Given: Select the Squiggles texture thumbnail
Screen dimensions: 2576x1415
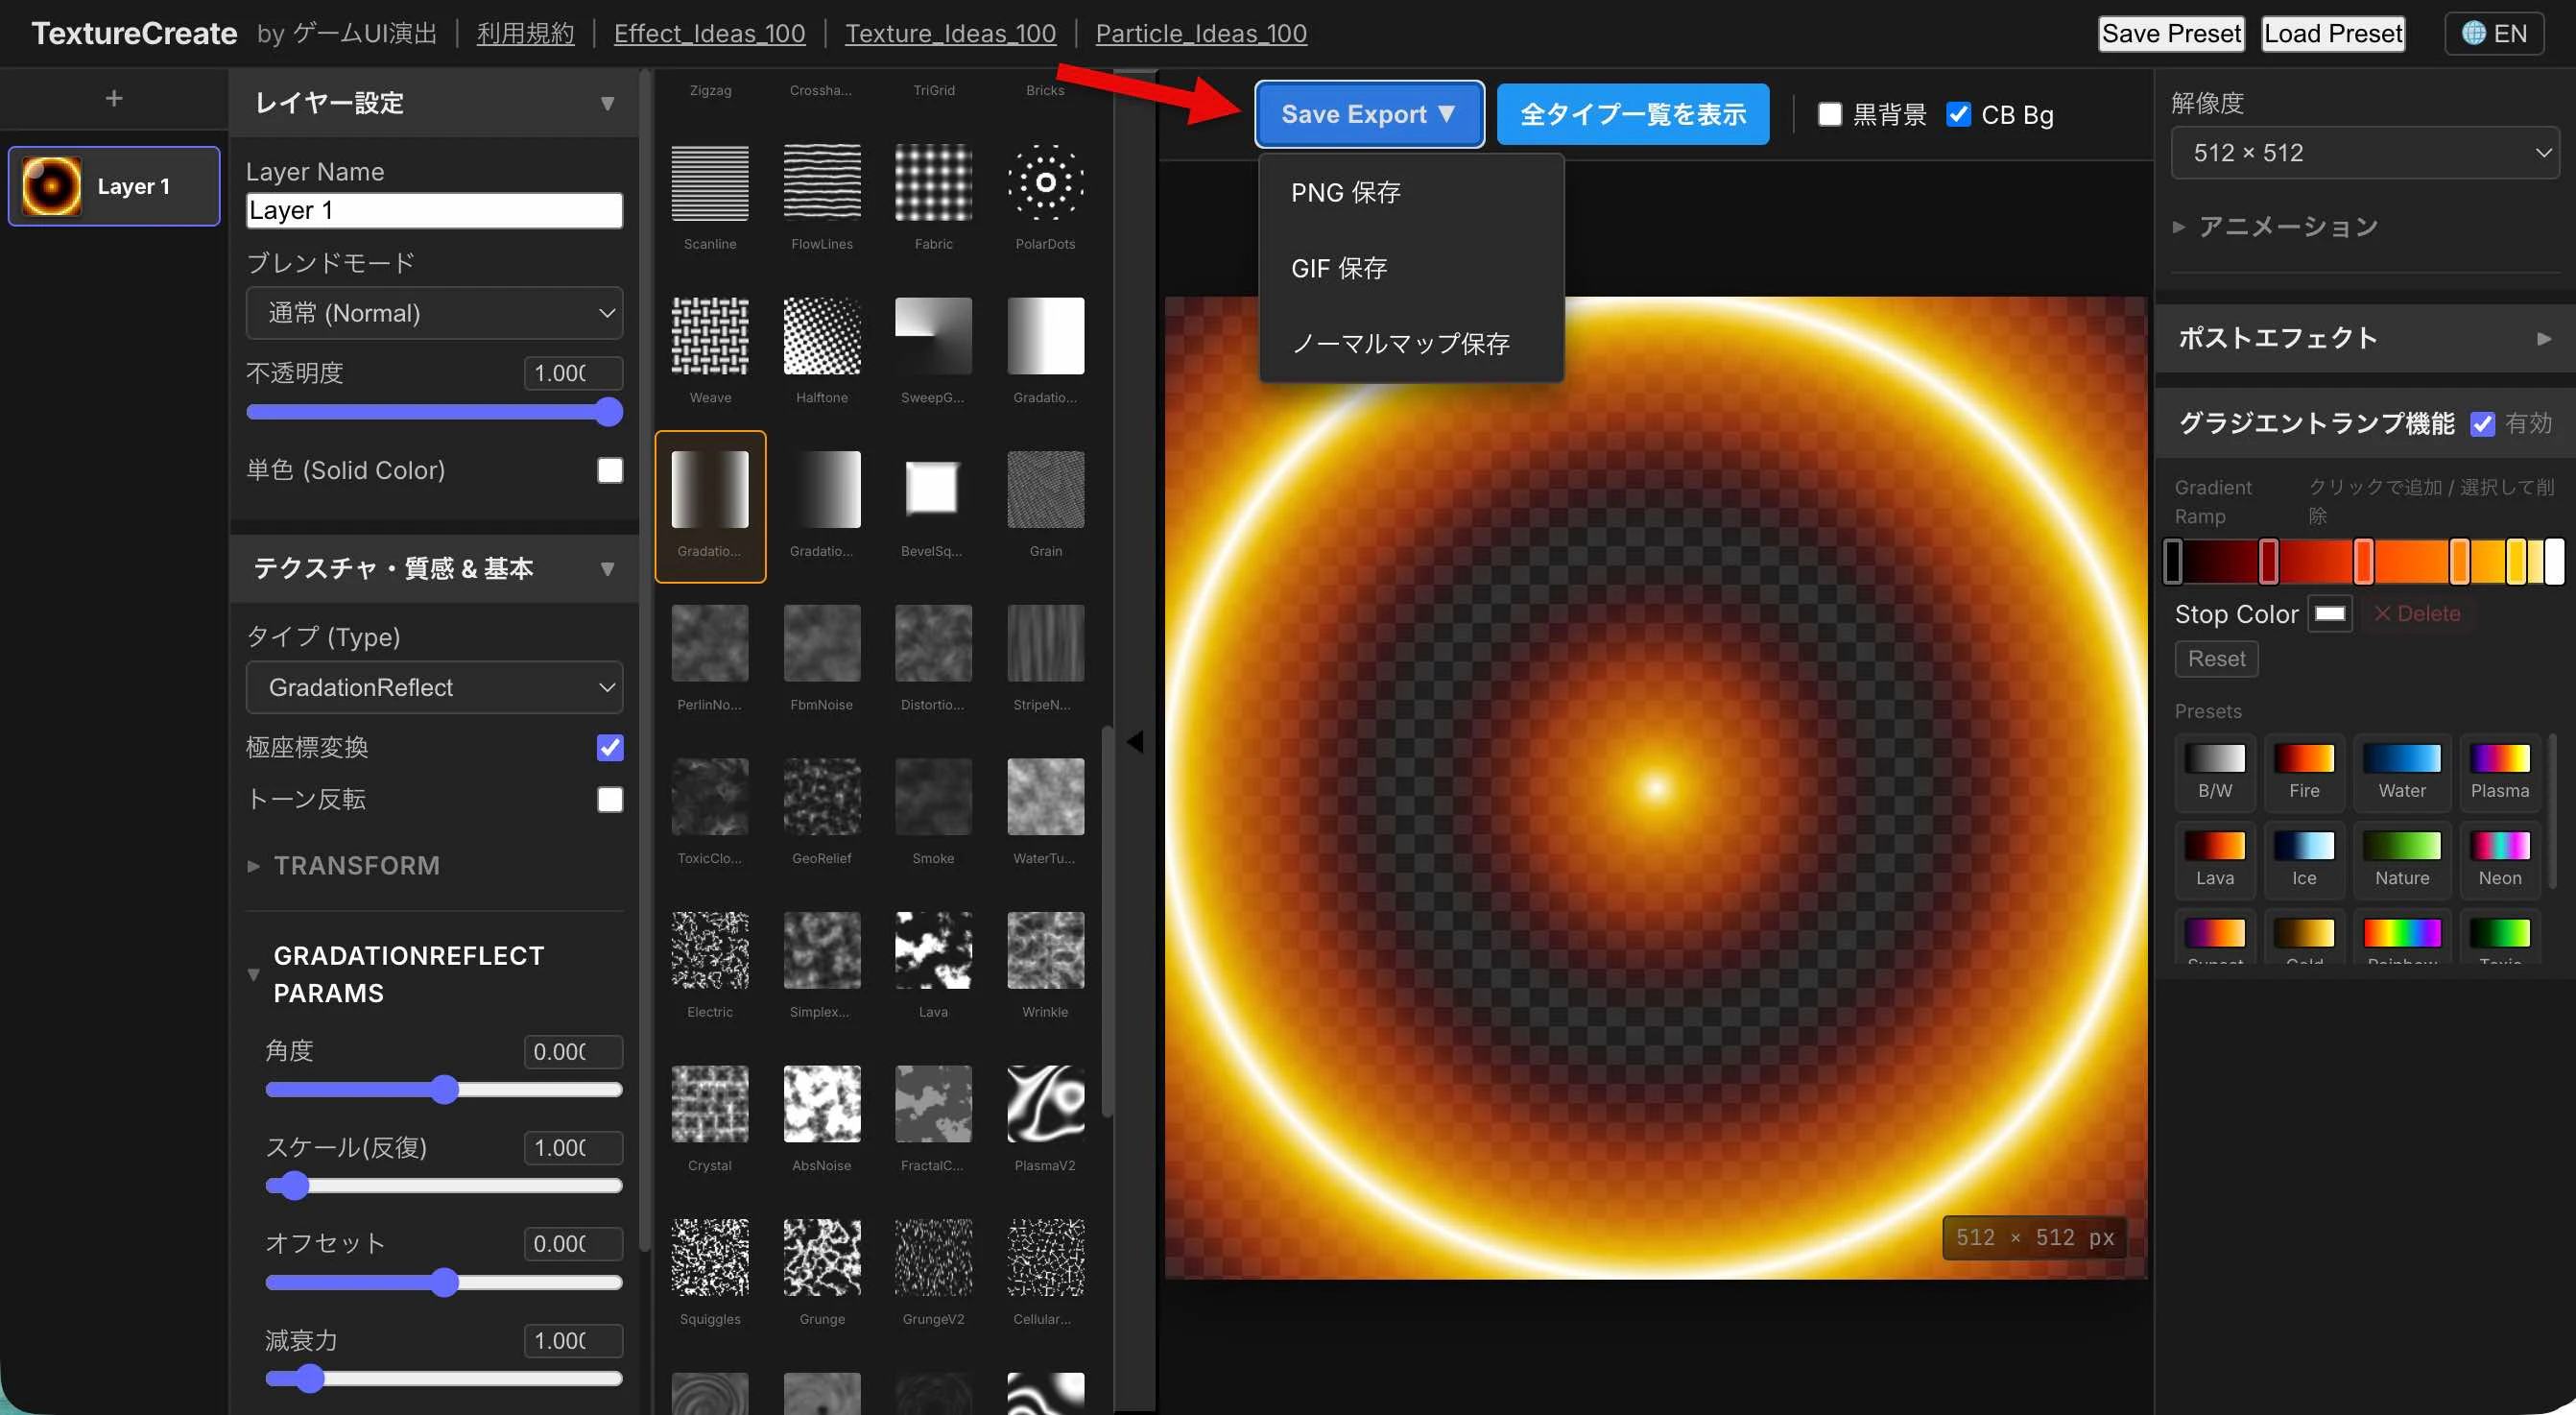Looking at the screenshot, I should 710,1258.
